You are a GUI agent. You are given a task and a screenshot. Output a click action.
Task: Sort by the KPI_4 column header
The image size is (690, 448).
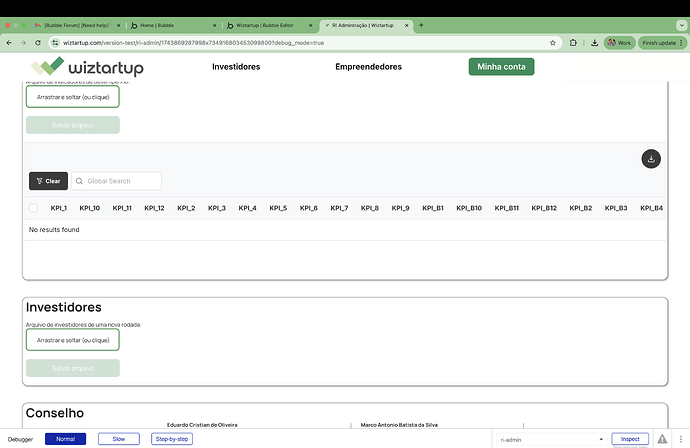(247, 208)
